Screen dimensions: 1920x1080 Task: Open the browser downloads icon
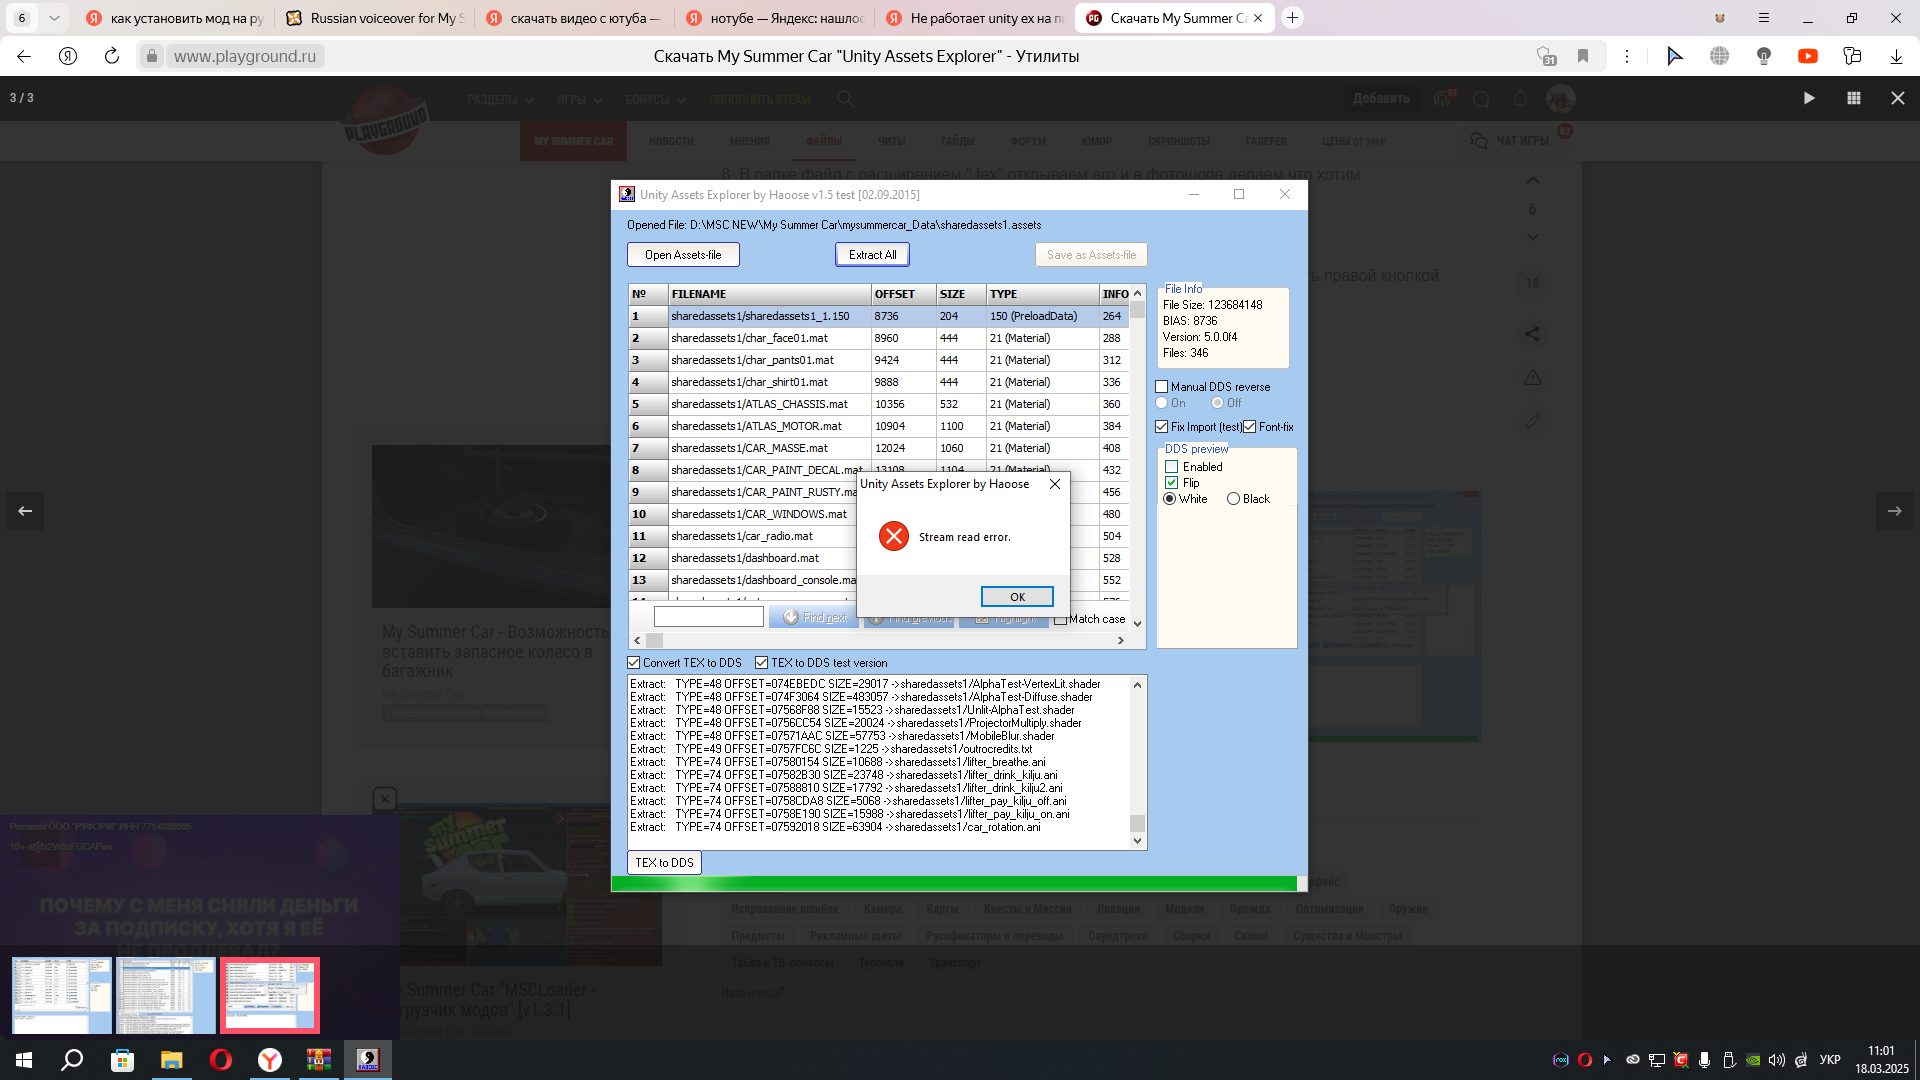click(1896, 56)
